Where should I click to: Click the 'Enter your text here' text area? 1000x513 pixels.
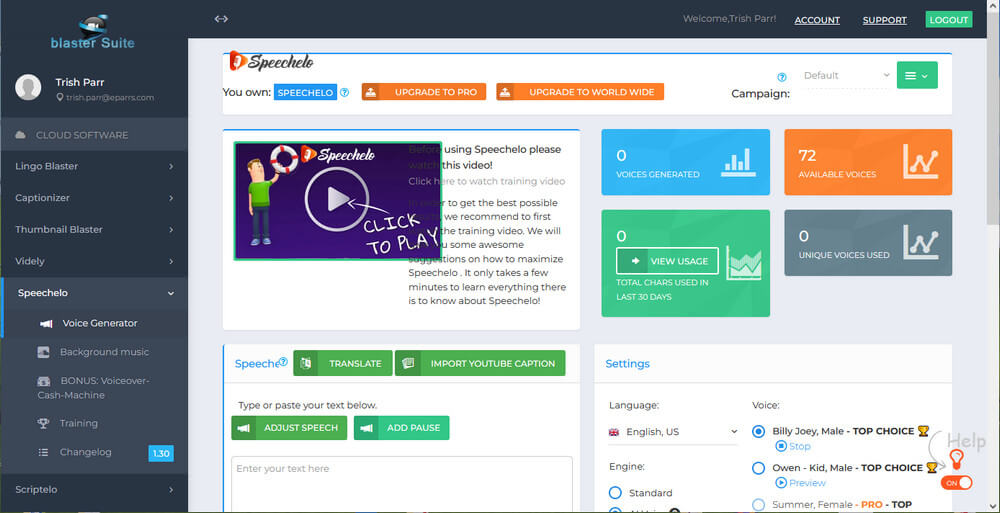click(x=402, y=484)
